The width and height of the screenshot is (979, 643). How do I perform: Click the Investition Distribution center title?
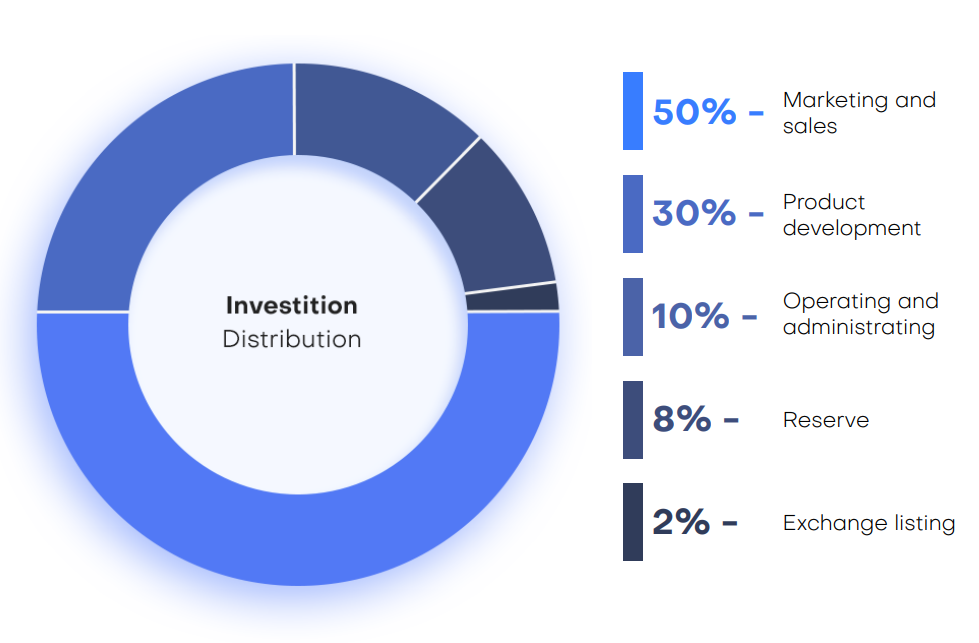[292, 323]
